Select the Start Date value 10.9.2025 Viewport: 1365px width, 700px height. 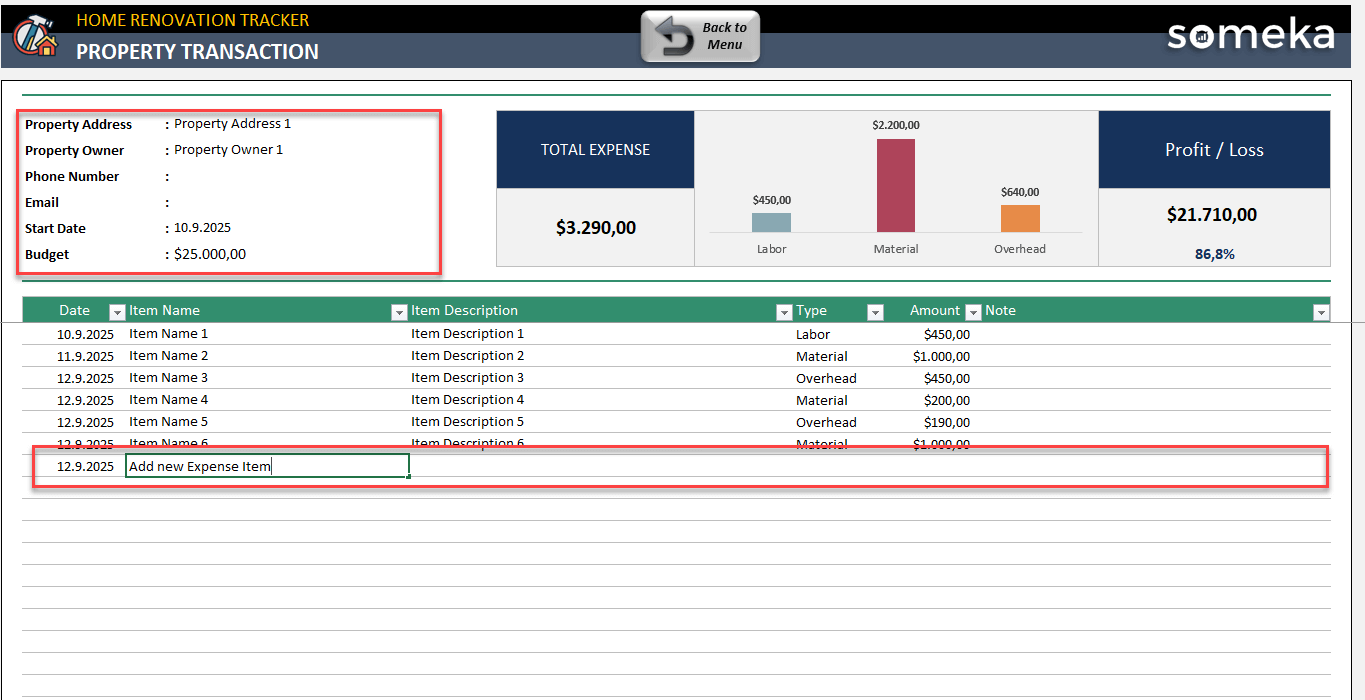pyautogui.click(x=201, y=228)
